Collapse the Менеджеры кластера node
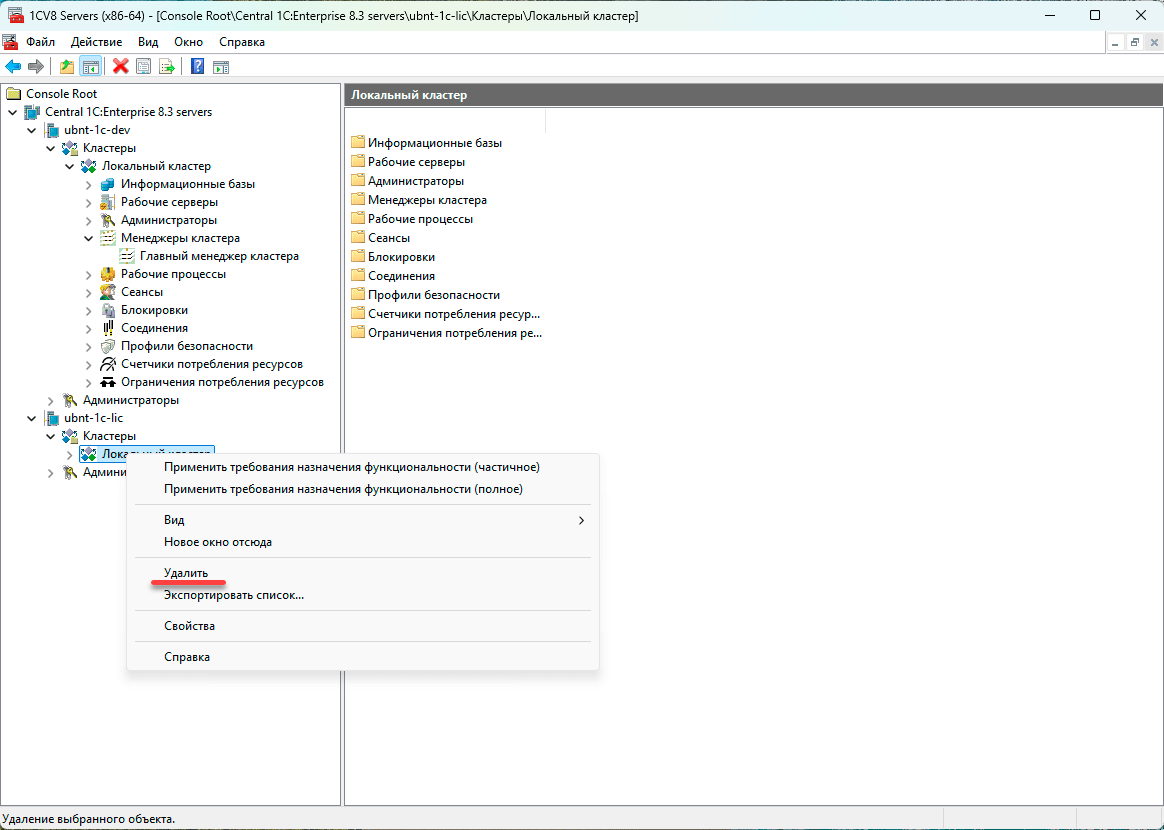This screenshot has height=830, width=1164. click(89, 238)
